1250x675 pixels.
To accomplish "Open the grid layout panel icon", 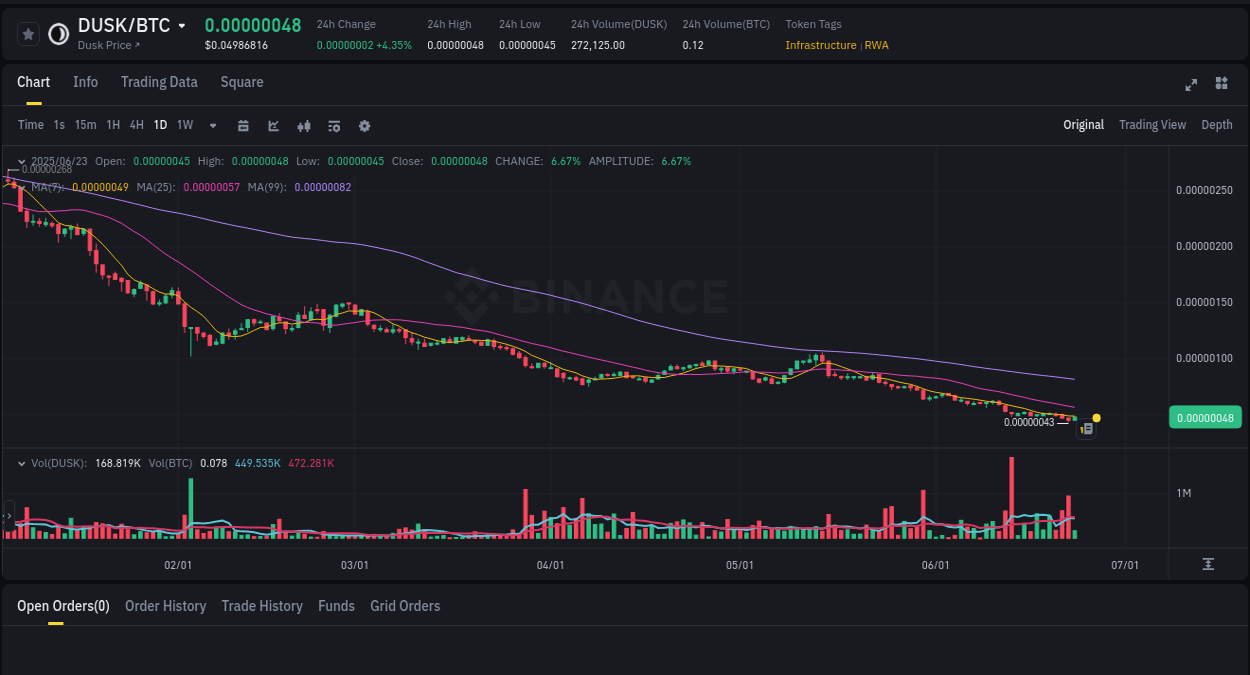I will (1221, 84).
